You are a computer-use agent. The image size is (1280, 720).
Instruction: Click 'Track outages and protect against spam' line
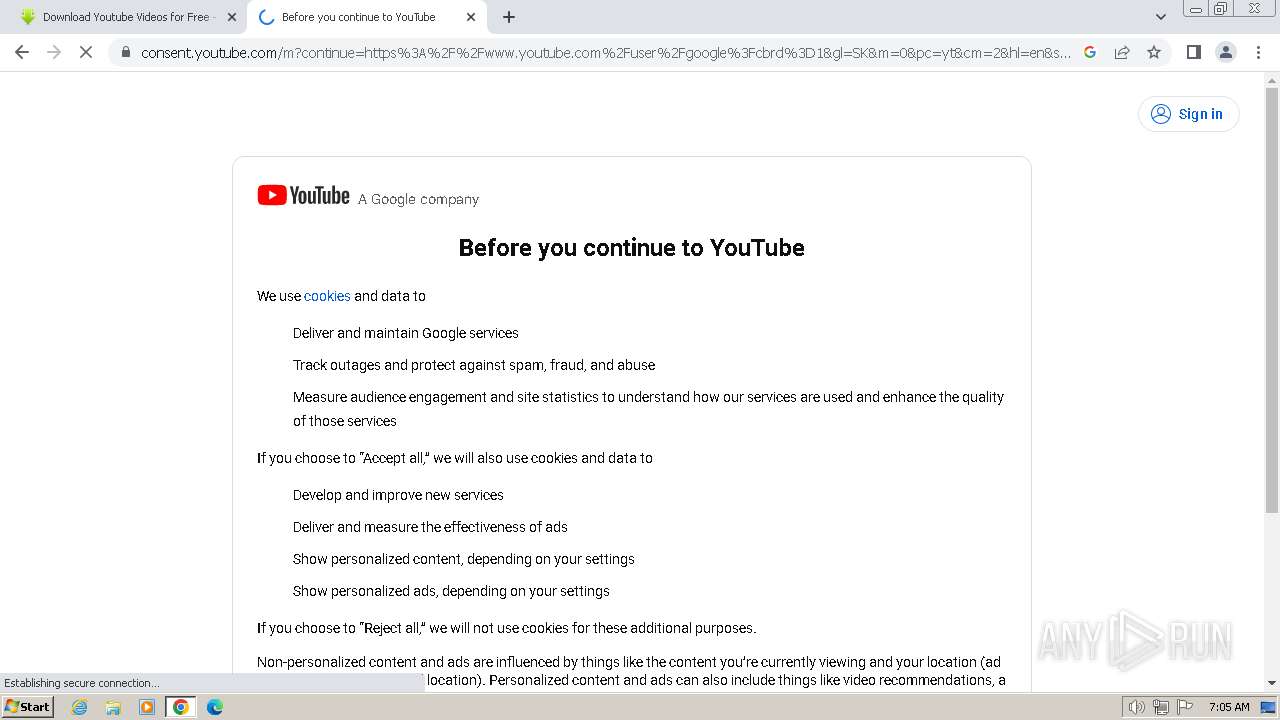(474, 365)
